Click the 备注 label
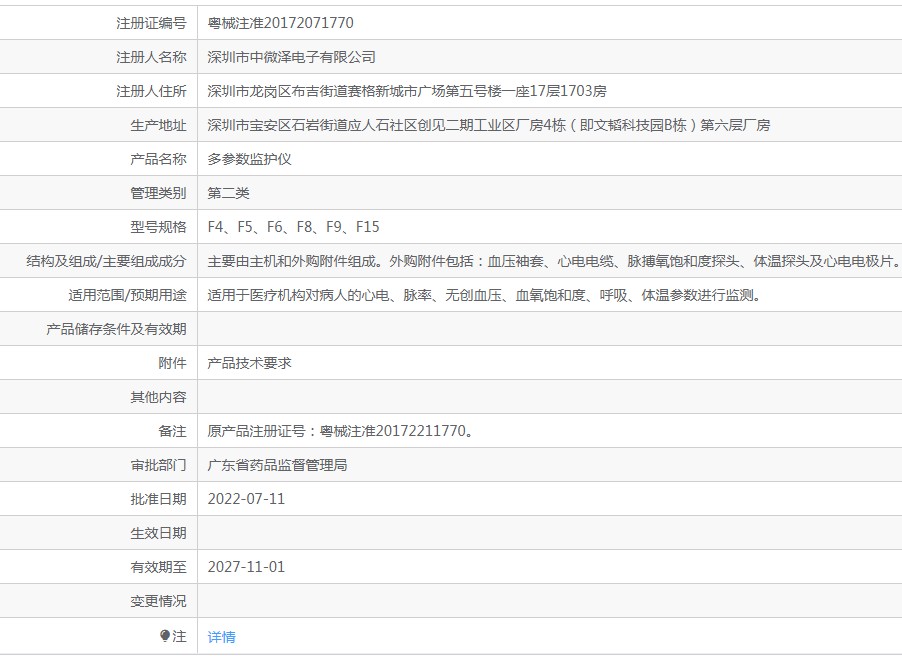902x656 pixels. 173,431
